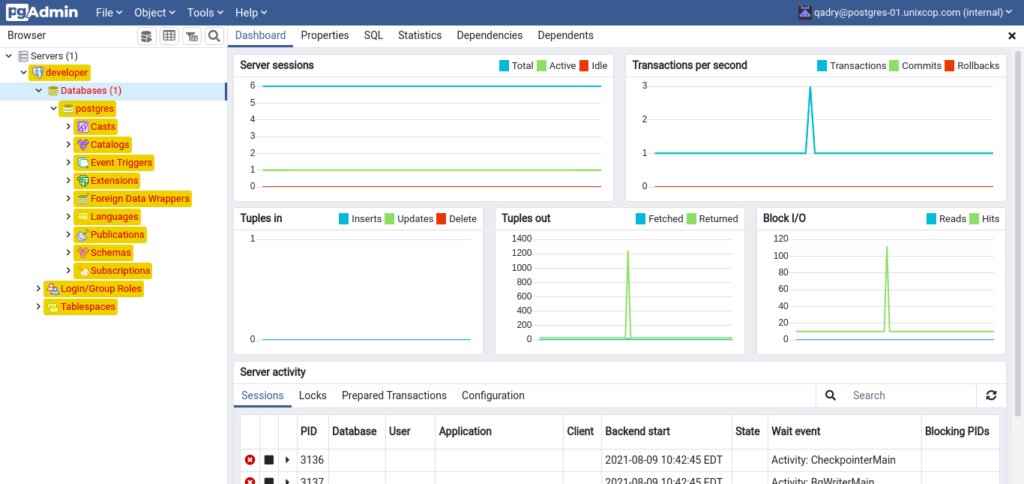Open the Object menu

click(155, 12)
